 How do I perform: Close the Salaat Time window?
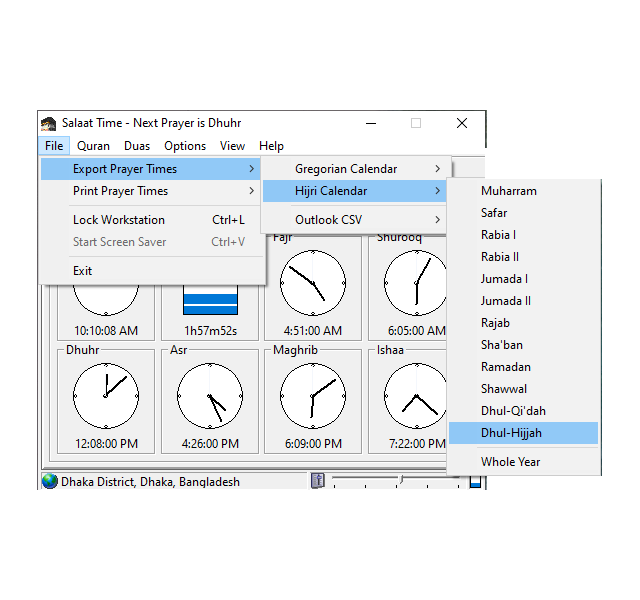(462, 123)
